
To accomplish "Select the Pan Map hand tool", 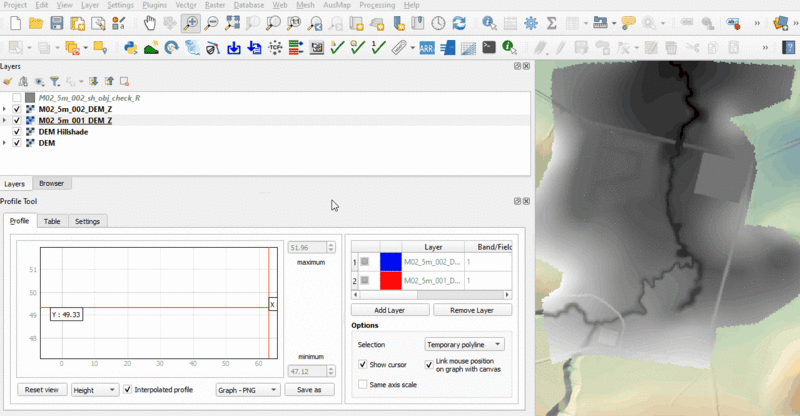I will [x=149, y=22].
